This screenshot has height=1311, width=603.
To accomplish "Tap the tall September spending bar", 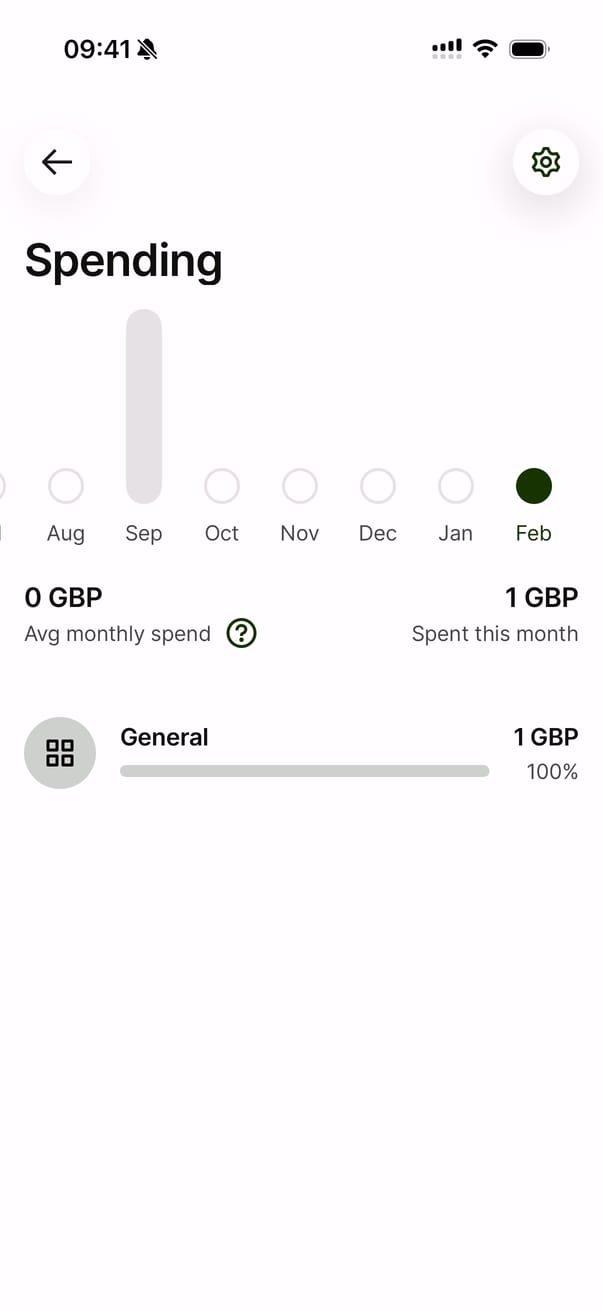I will pyautogui.click(x=144, y=405).
